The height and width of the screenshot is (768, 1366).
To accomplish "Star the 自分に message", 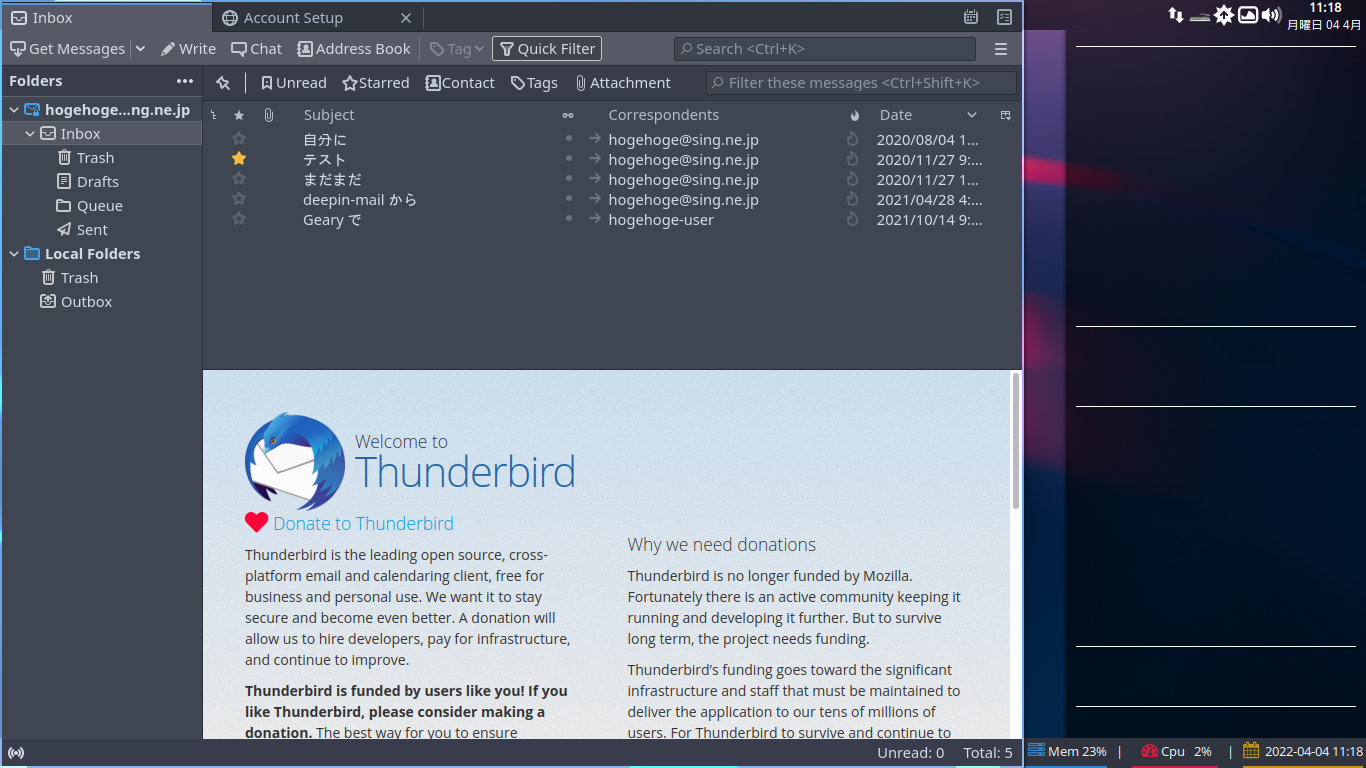I will 239,139.
